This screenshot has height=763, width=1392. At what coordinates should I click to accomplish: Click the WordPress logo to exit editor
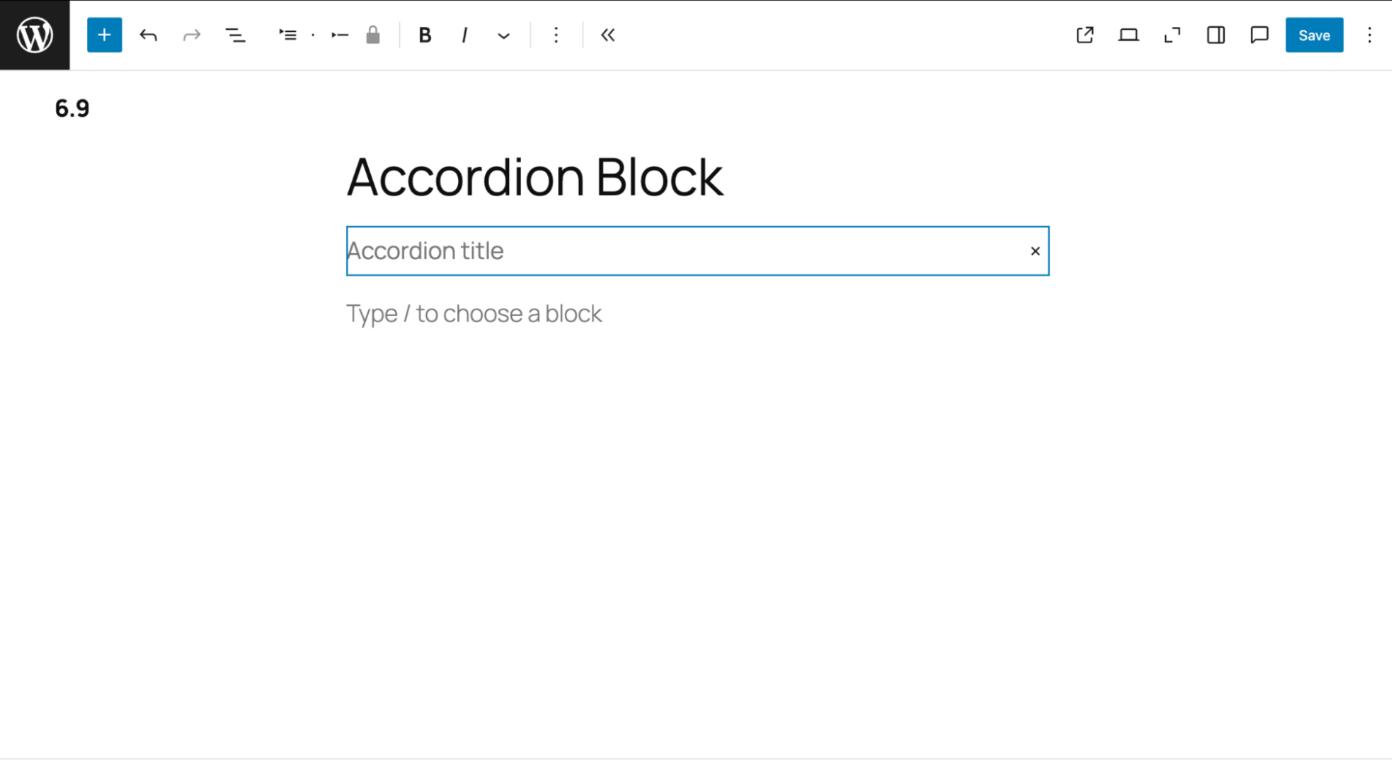coord(35,35)
